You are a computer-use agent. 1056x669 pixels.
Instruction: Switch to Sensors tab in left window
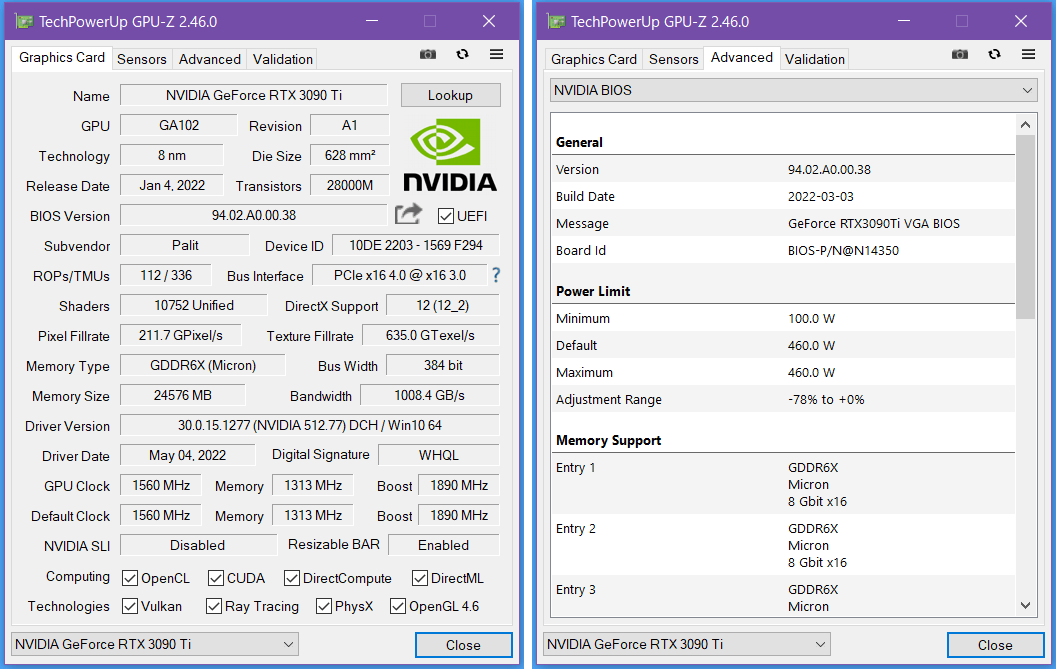point(141,59)
